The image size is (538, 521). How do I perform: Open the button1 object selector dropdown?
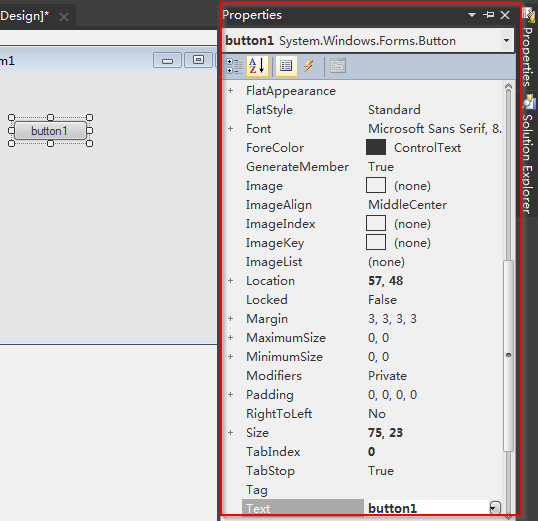click(506, 40)
